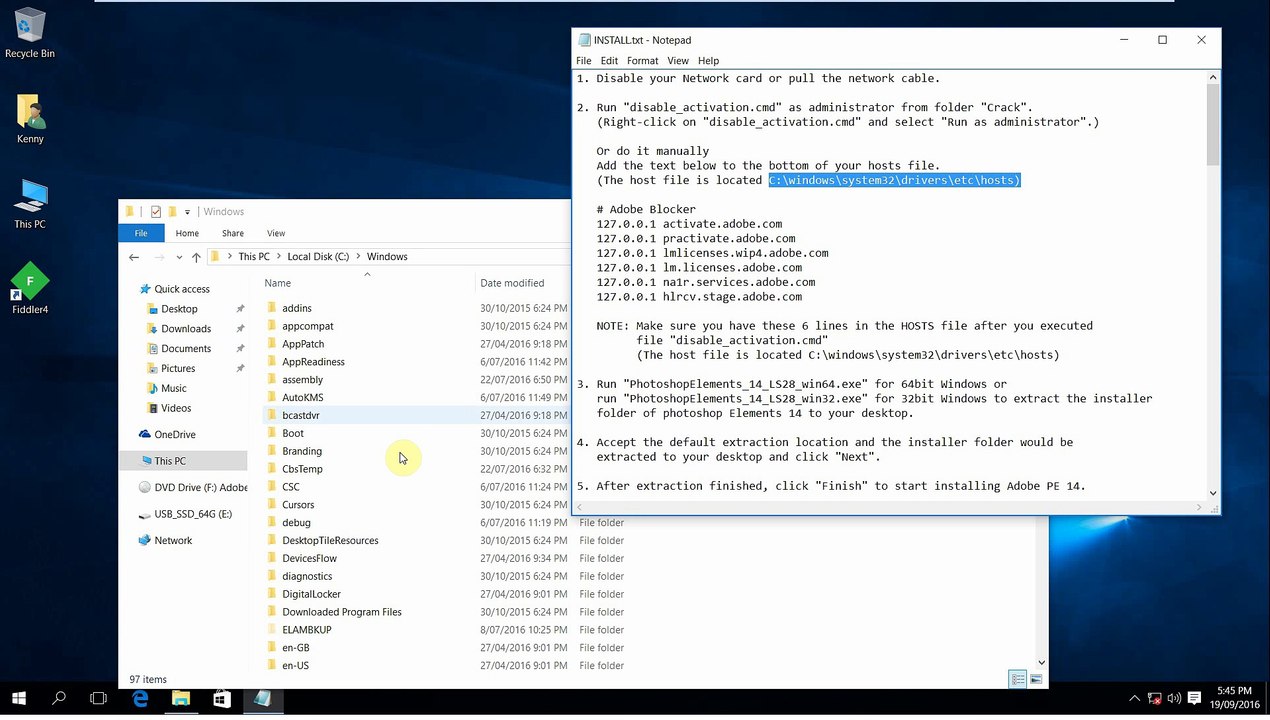The image size is (1270, 720).
Task: Select the This PC desktop shortcut
Action: [x=30, y=203]
